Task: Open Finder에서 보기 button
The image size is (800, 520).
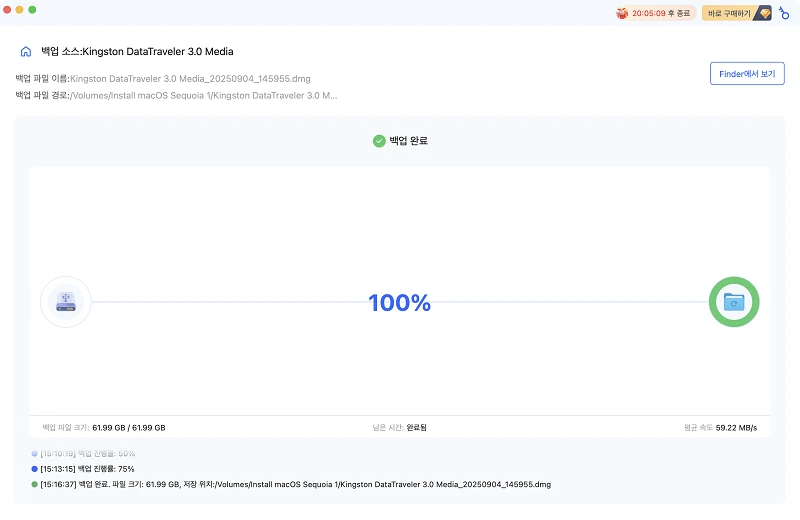Action: pyautogui.click(x=747, y=73)
